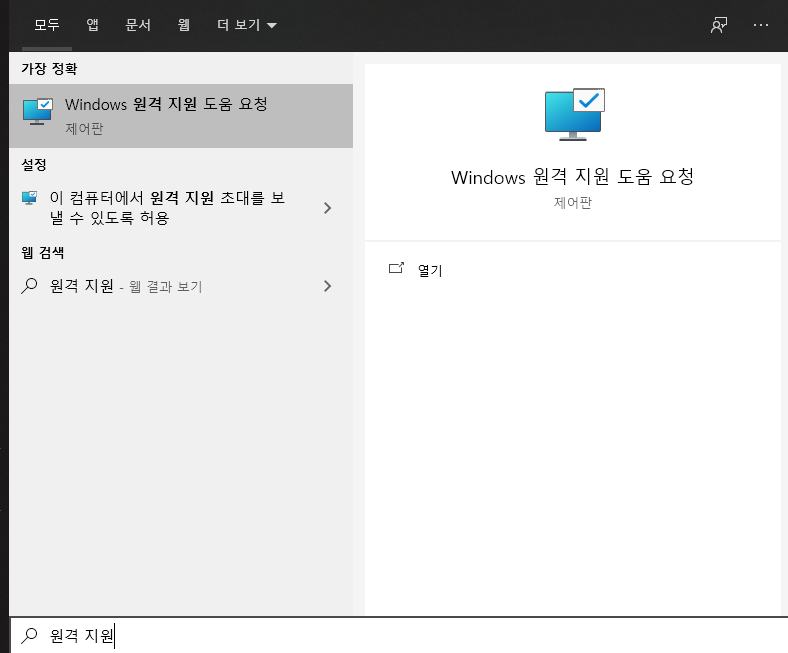Select the 모두 search filter tab
Image resolution: width=788 pixels, height=653 pixels.
pyautogui.click(x=47, y=25)
